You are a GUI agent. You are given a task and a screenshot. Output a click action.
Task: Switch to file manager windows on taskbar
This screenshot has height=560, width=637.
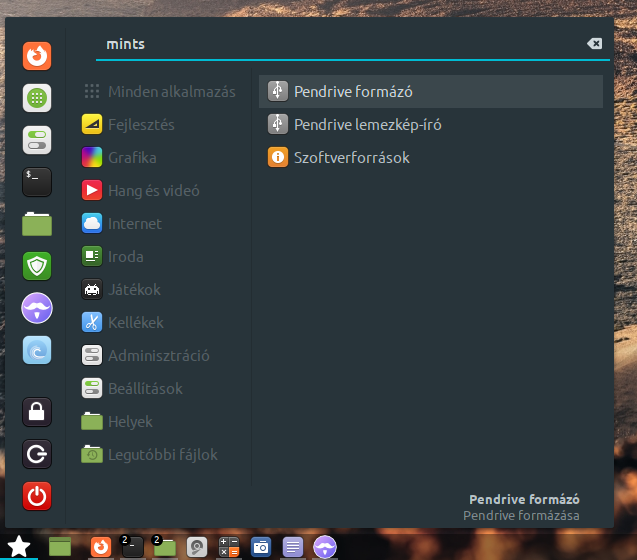point(165,547)
